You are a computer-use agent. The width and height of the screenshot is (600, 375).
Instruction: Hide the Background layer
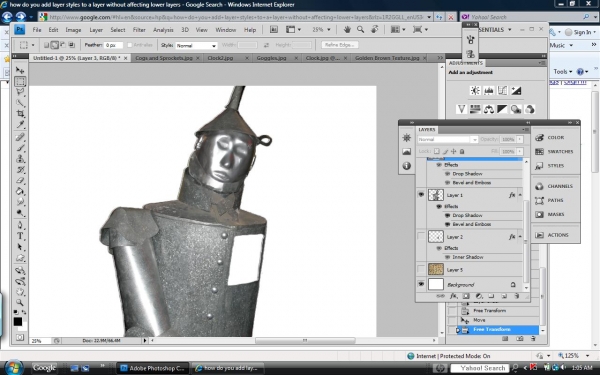pyautogui.click(x=421, y=284)
